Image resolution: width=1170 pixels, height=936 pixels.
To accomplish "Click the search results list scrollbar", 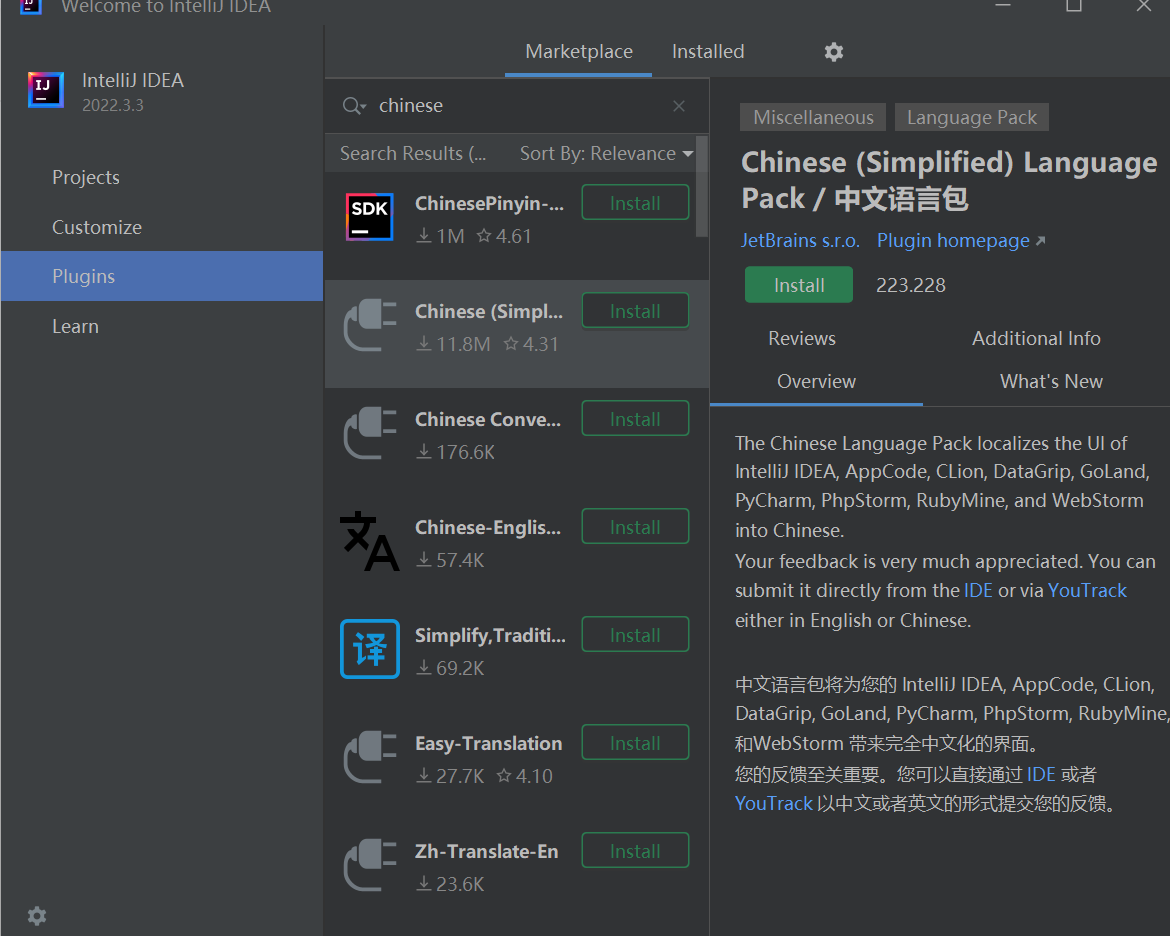I will click(701, 187).
